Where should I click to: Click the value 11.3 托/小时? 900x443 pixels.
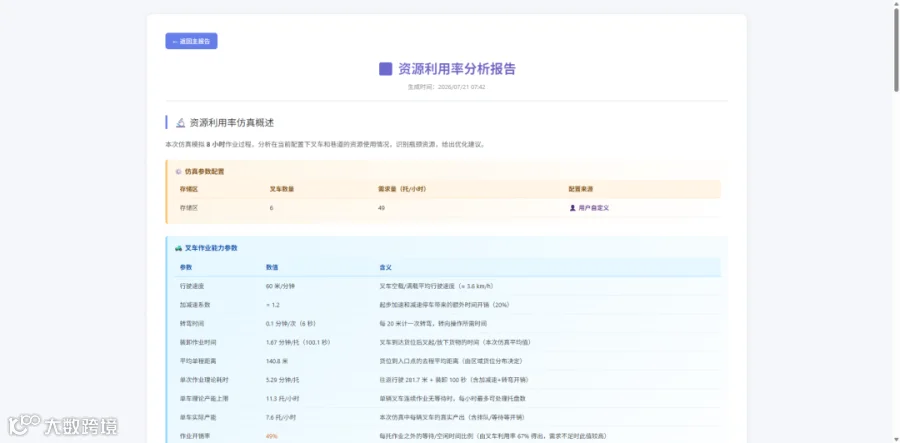[282, 399]
